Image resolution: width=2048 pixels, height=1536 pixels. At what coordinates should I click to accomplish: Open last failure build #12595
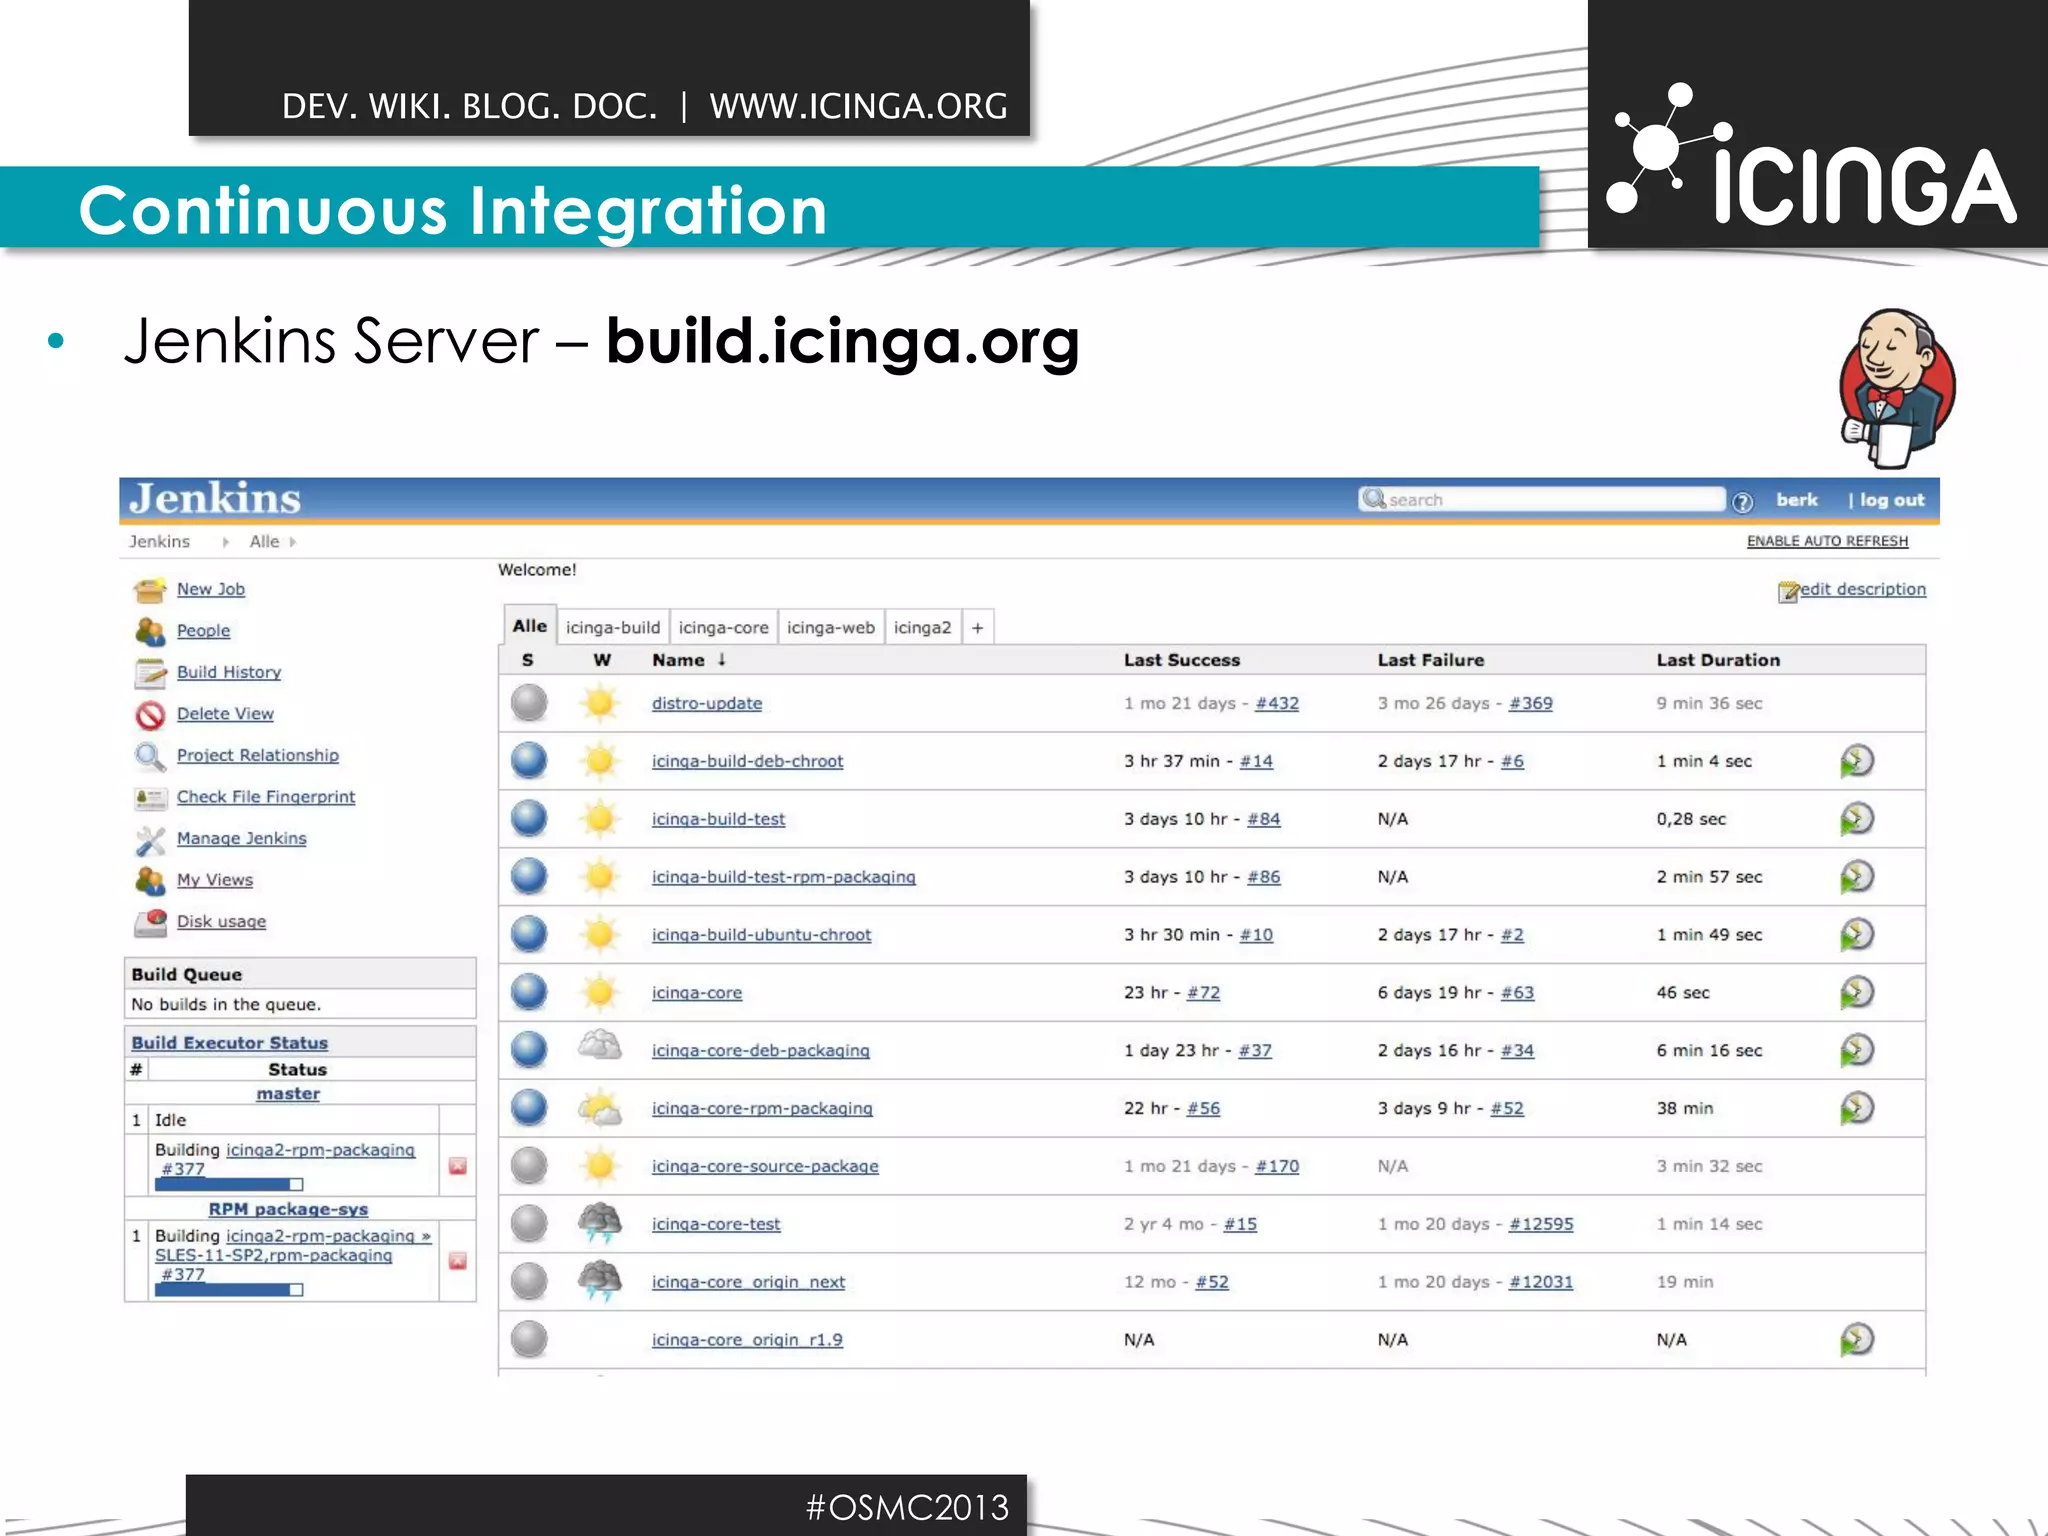[1541, 1225]
